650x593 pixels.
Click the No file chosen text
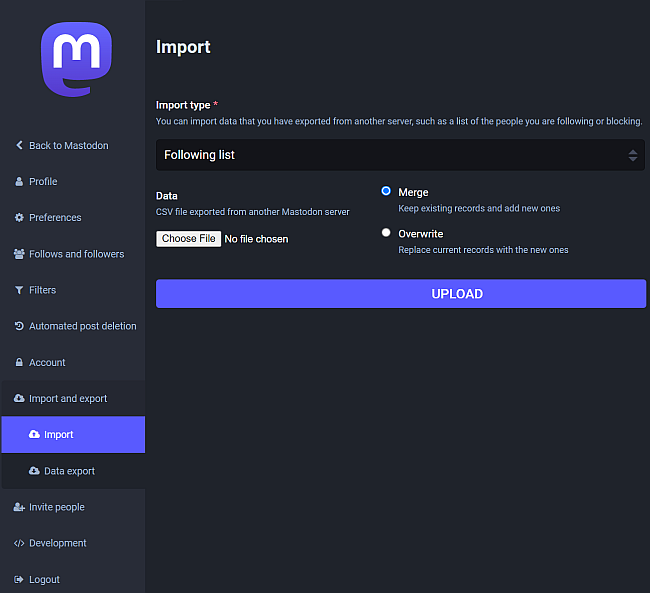pos(256,239)
